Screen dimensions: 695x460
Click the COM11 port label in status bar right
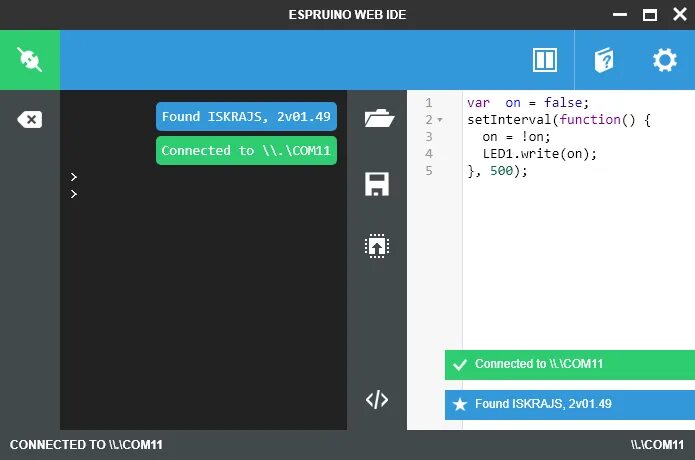(x=657, y=445)
